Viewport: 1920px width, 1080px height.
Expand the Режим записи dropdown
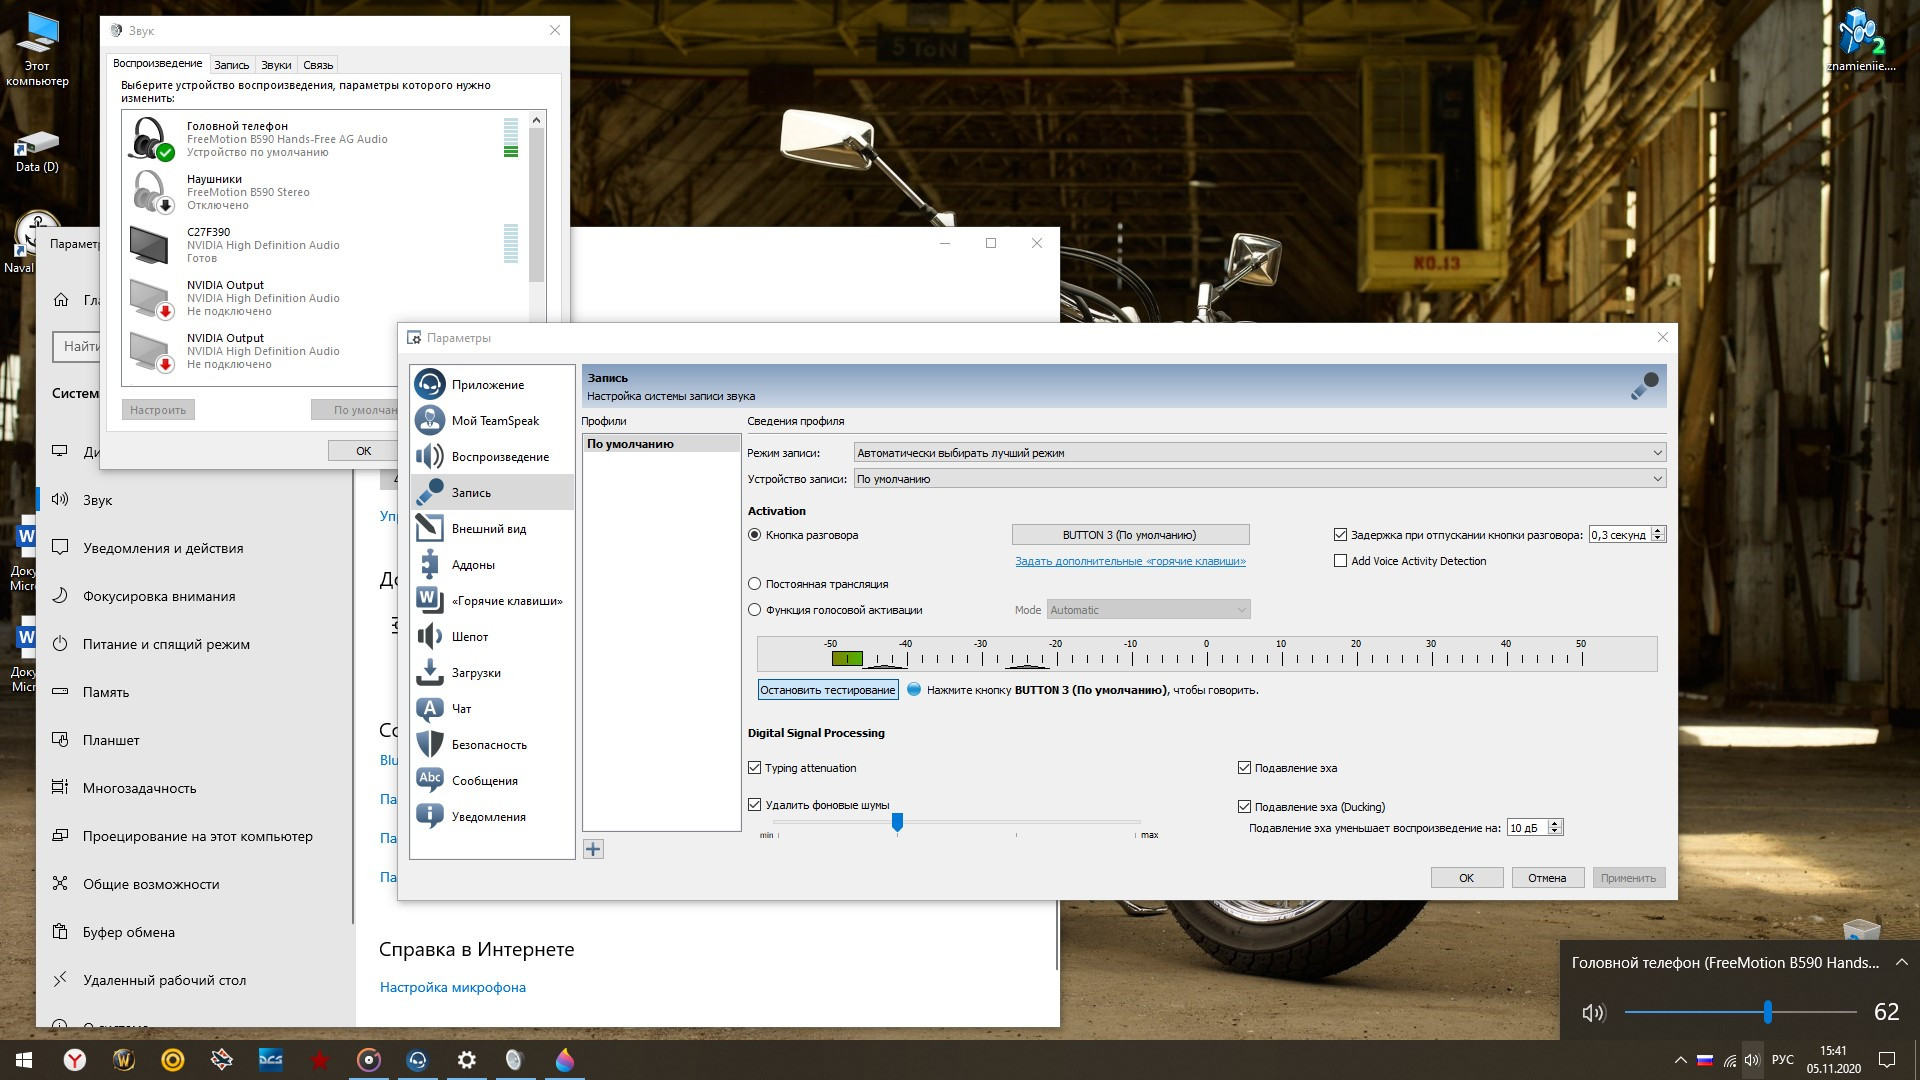[1656, 453]
